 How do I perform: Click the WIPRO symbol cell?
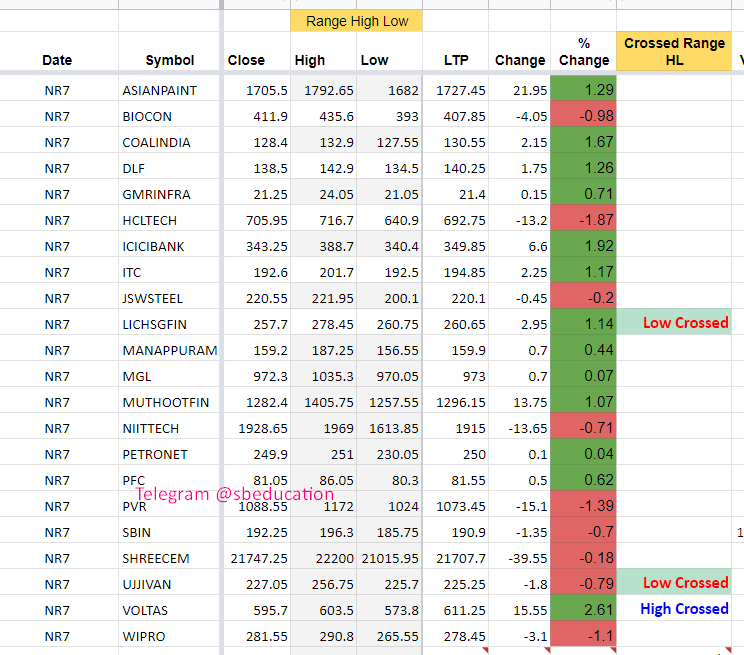point(169,636)
